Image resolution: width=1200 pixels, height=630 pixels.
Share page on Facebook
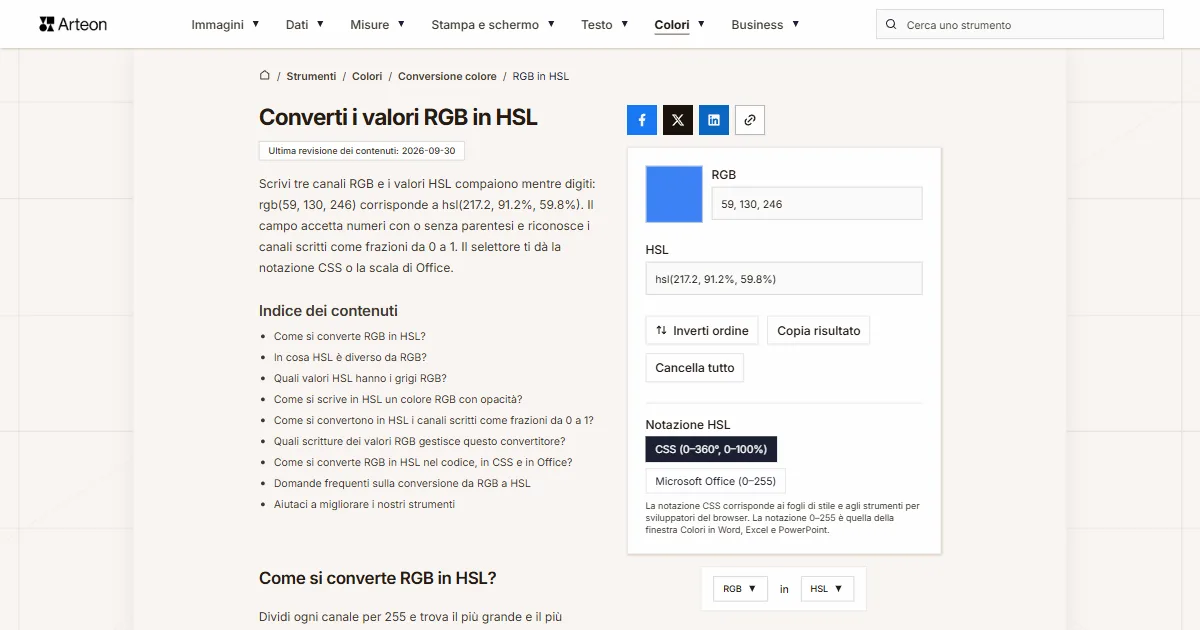point(642,120)
